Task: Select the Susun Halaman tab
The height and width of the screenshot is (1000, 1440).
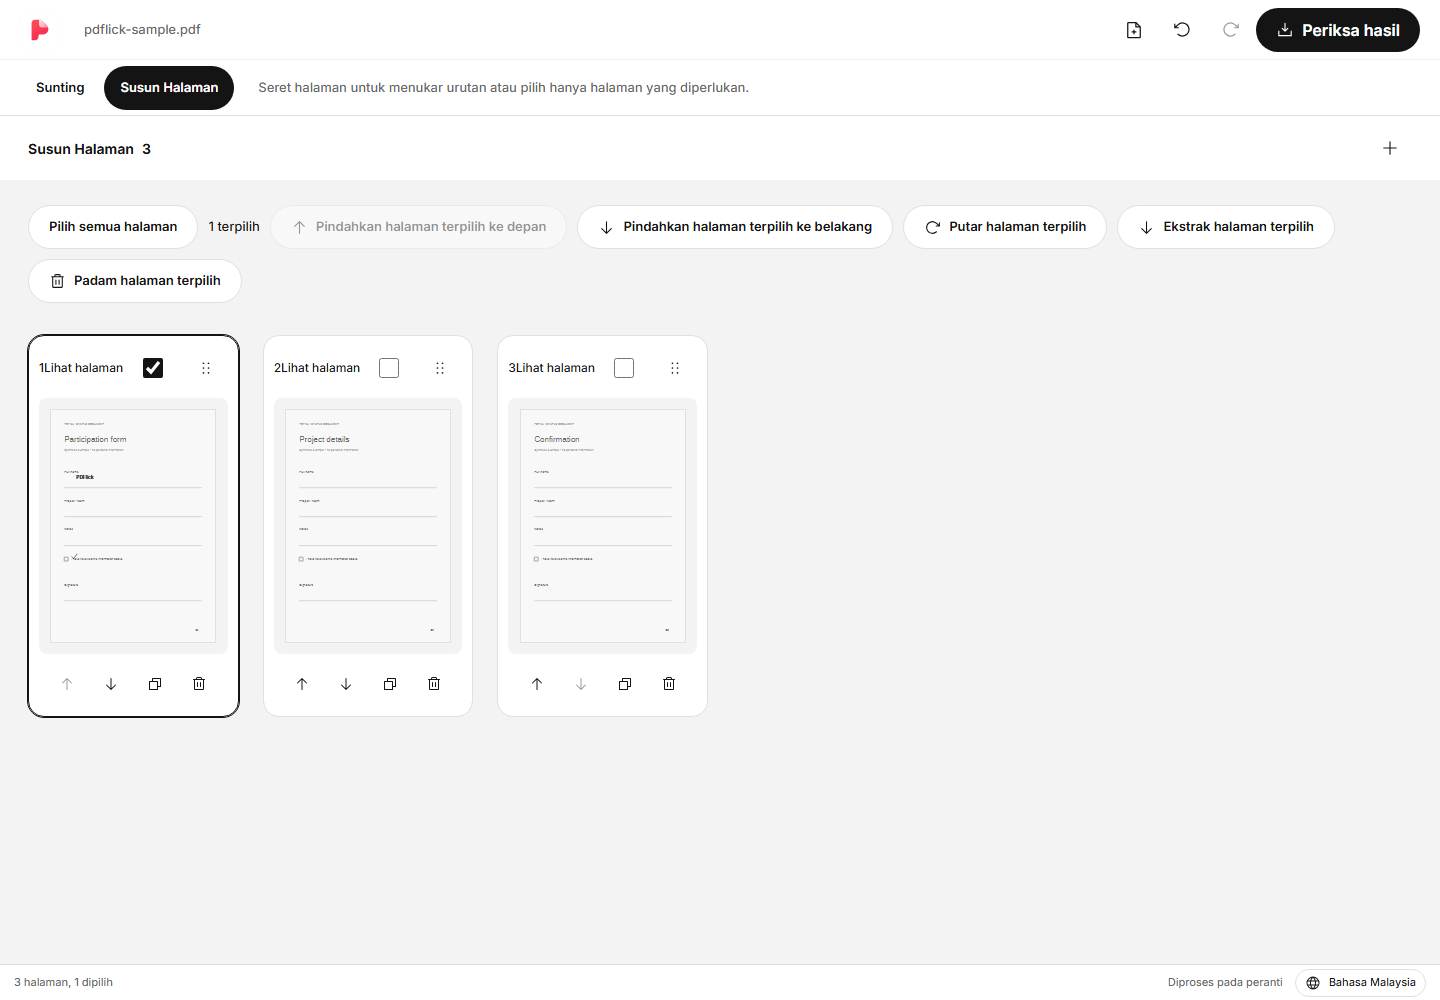Action: point(169,88)
